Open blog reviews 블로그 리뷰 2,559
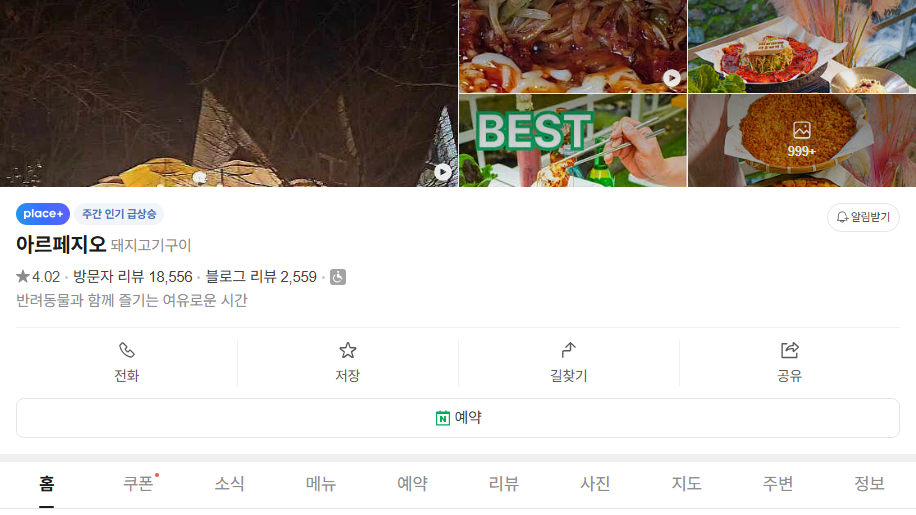The width and height of the screenshot is (916, 515). (261, 277)
